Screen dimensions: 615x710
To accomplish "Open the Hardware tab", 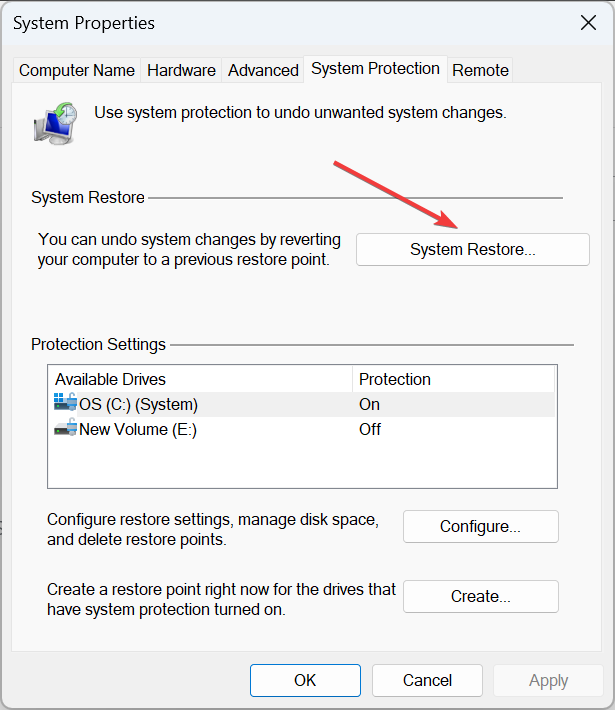I will pyautogui.click(x=181, y=70).
